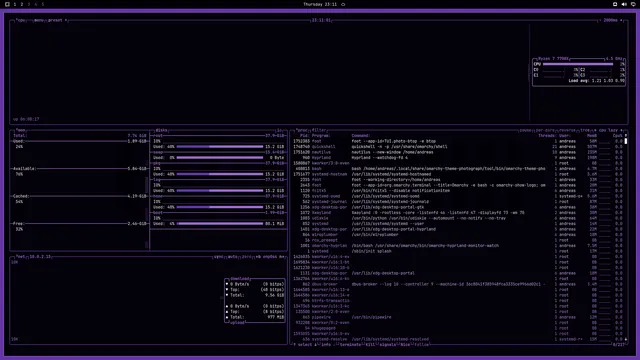
Task: Select the khugepaged process row
Action: coord(458,328)
